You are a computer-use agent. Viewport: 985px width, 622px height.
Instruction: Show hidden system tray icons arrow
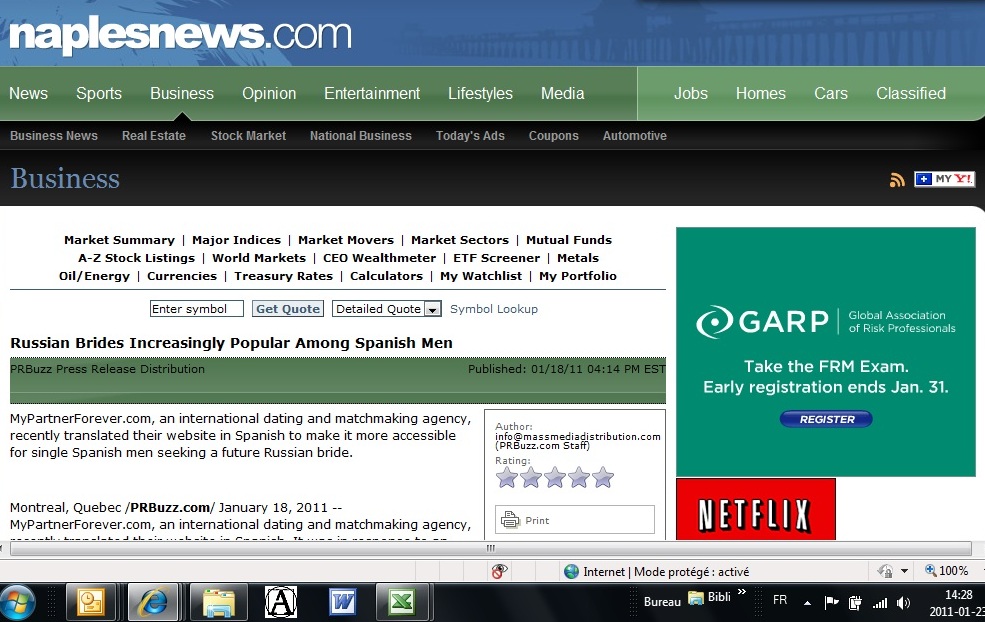(807, 601)
